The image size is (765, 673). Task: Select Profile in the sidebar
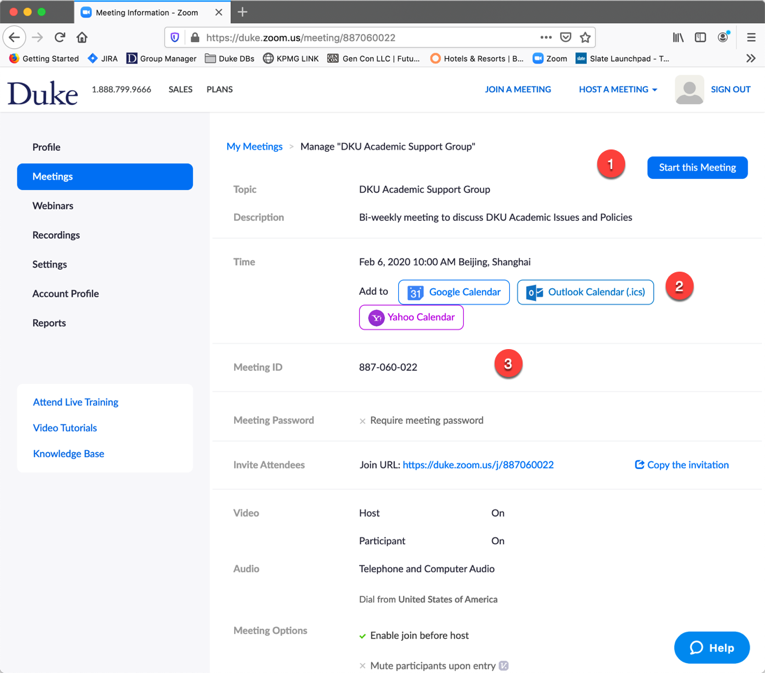(46, 147)
